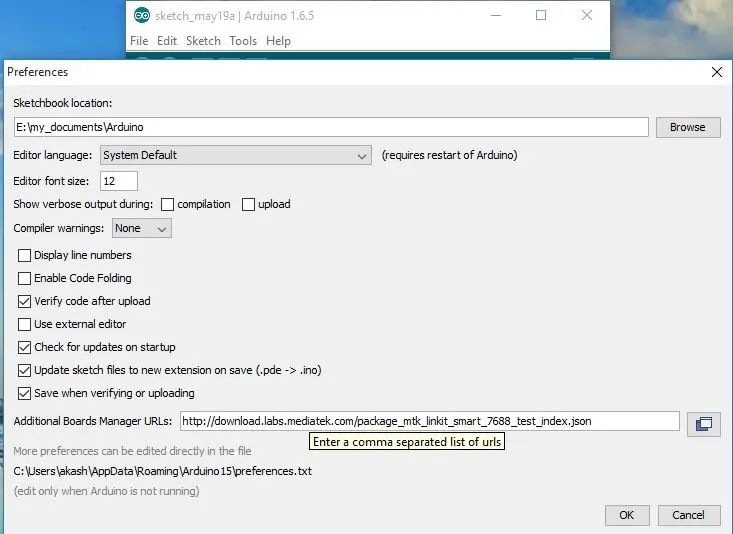Click the 'Additional Boards Manager URLs:' label

coord(93,421)
